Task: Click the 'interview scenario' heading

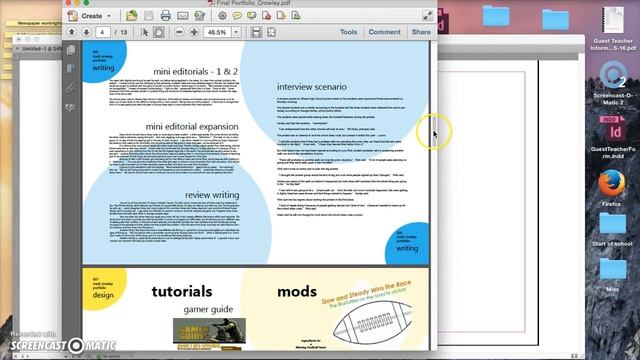Action: click(312, 87)
